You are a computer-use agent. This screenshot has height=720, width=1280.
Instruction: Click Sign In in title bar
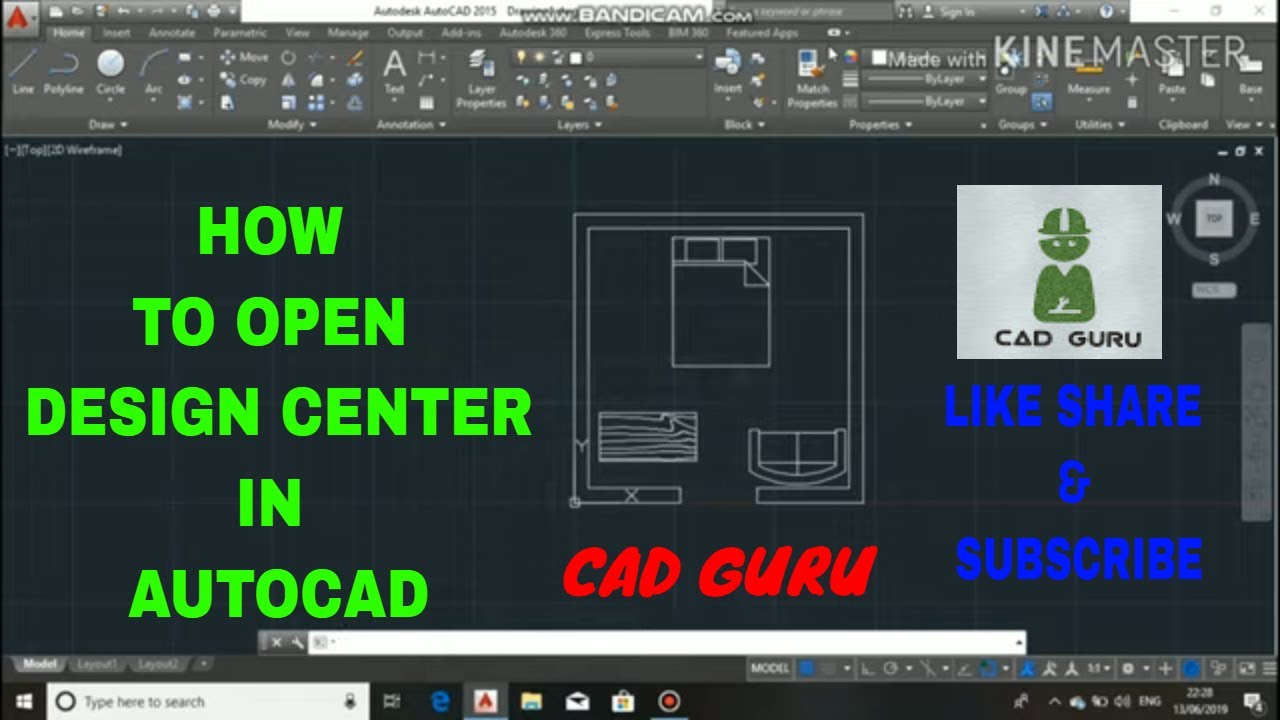coord(947,12)
